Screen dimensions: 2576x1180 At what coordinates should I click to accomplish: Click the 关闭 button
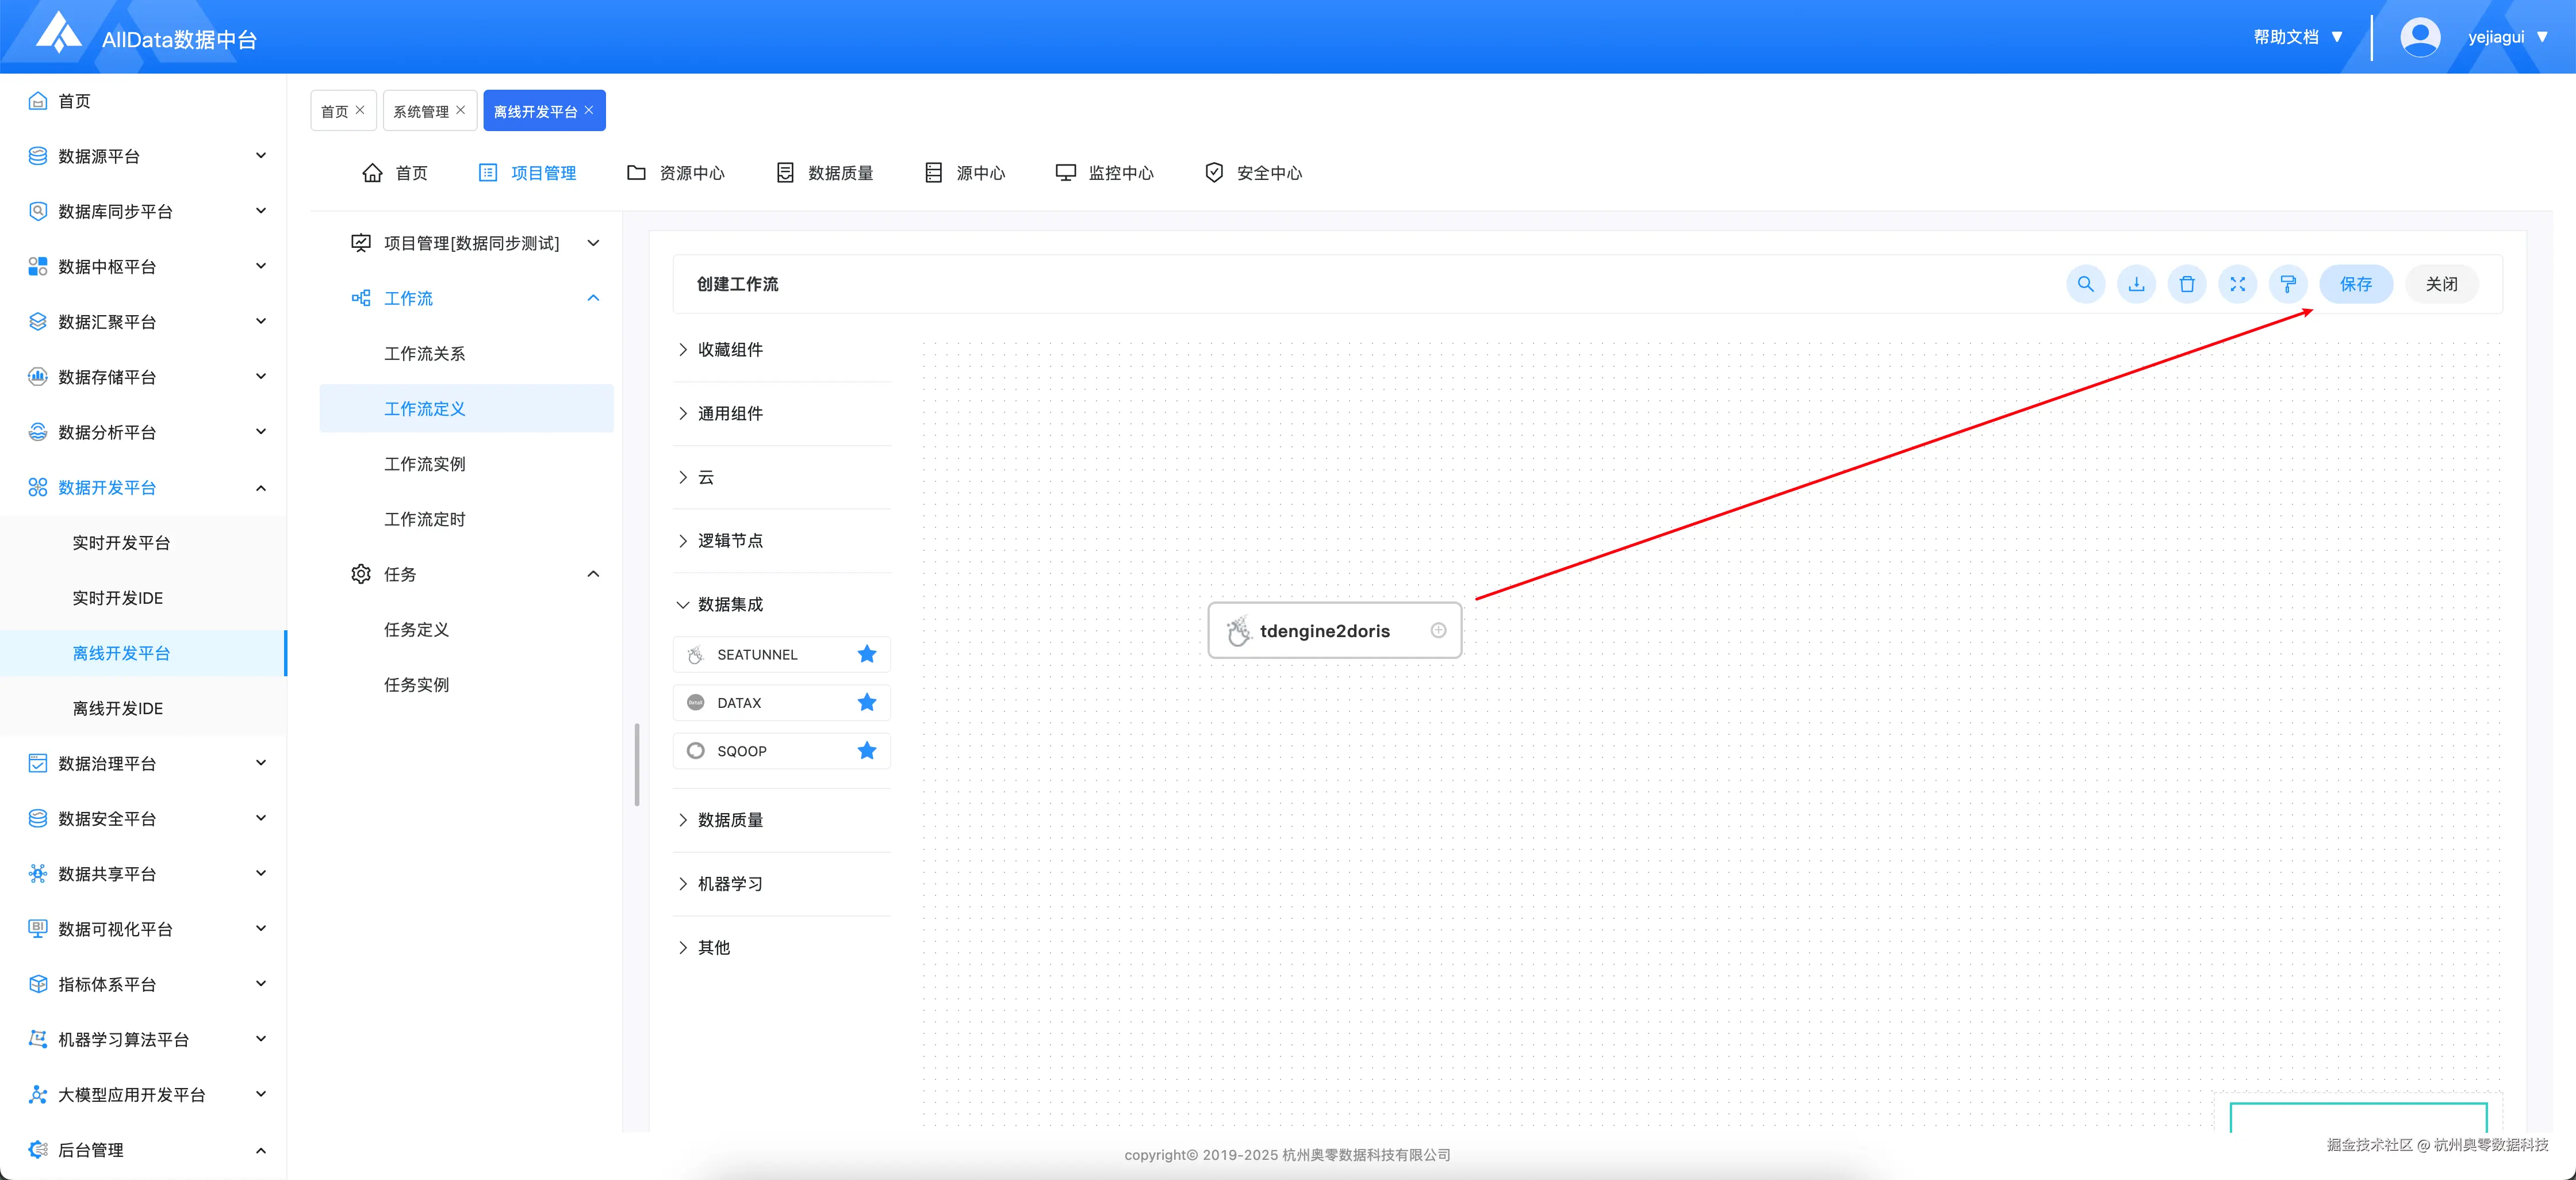coord(2441,284)
